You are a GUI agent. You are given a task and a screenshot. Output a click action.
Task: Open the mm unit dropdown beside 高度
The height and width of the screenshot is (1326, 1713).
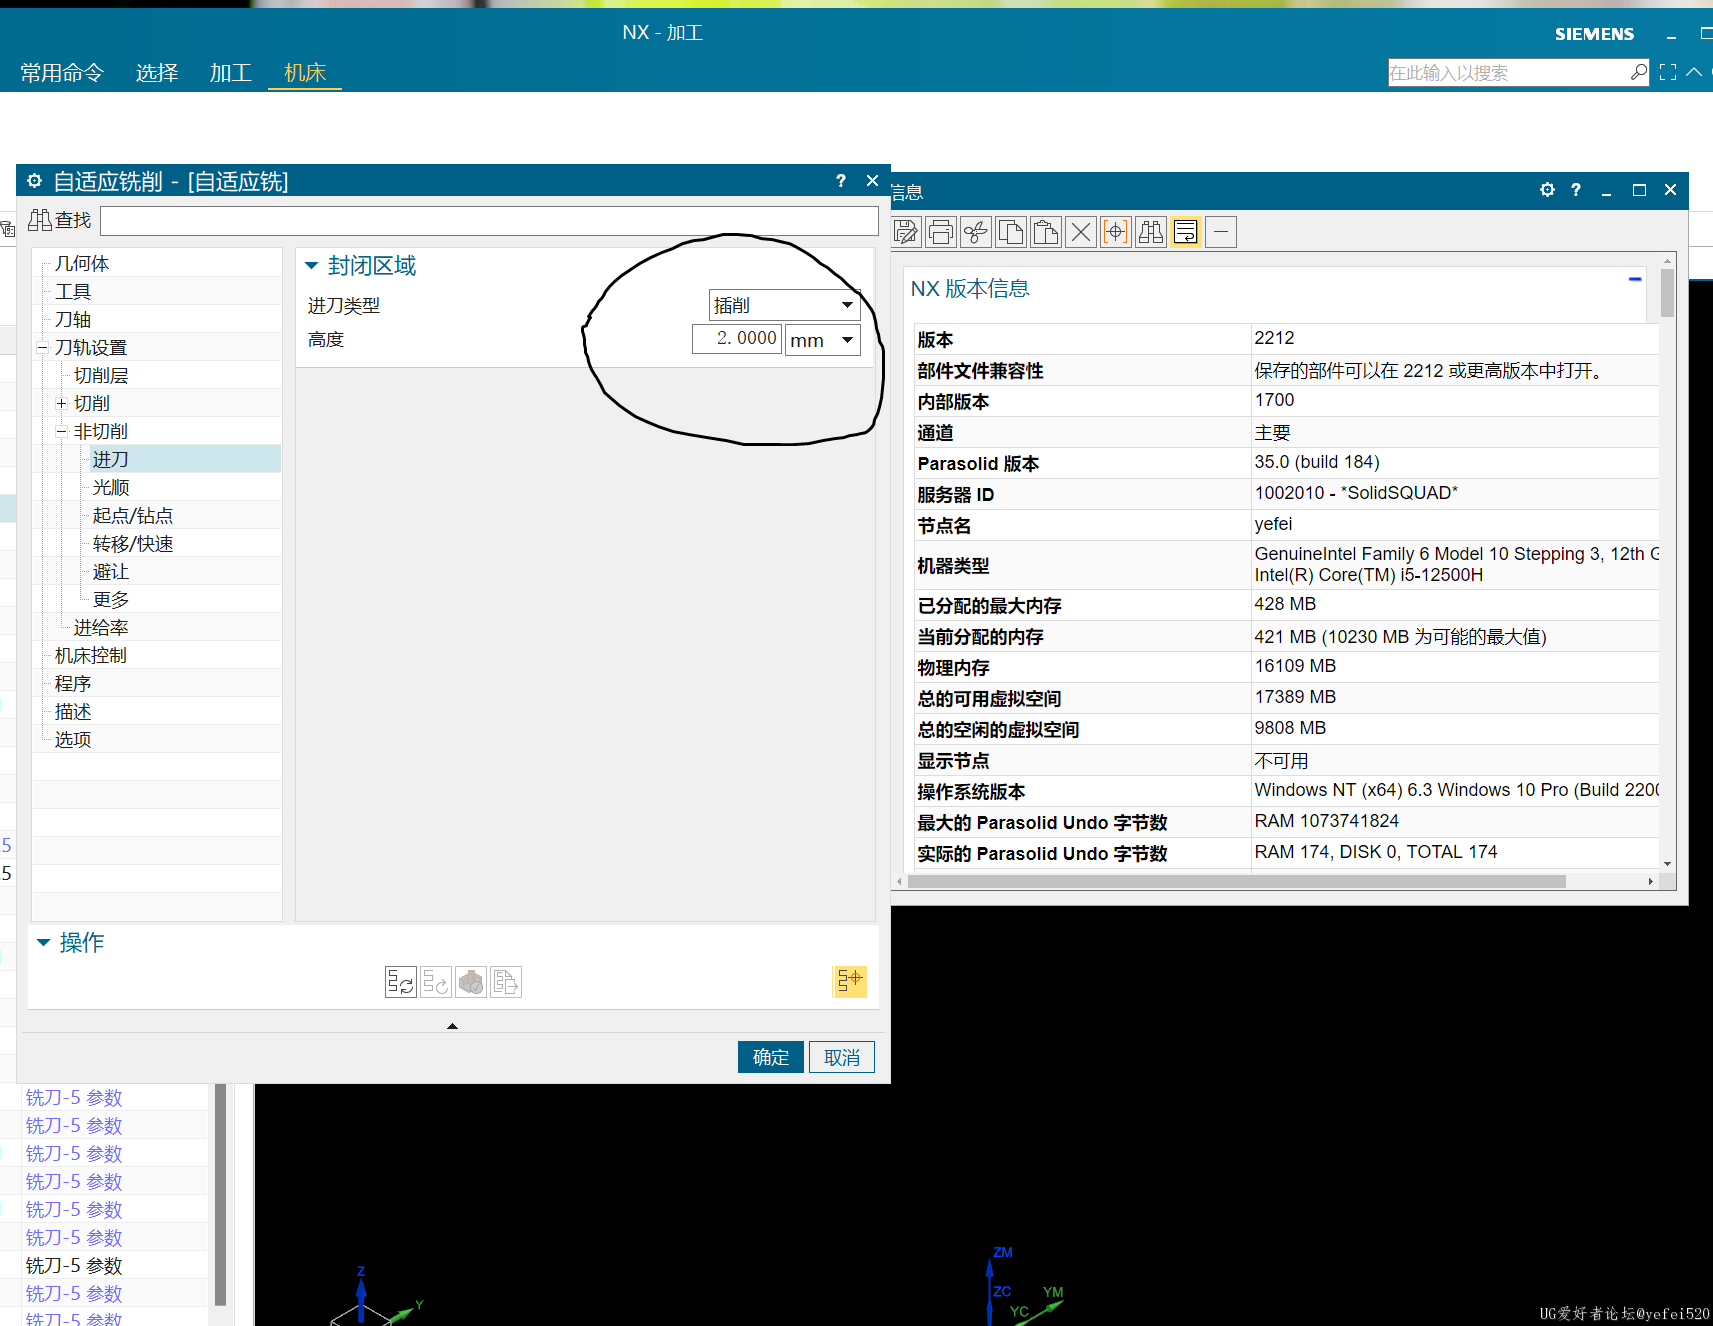click(823, 340)
